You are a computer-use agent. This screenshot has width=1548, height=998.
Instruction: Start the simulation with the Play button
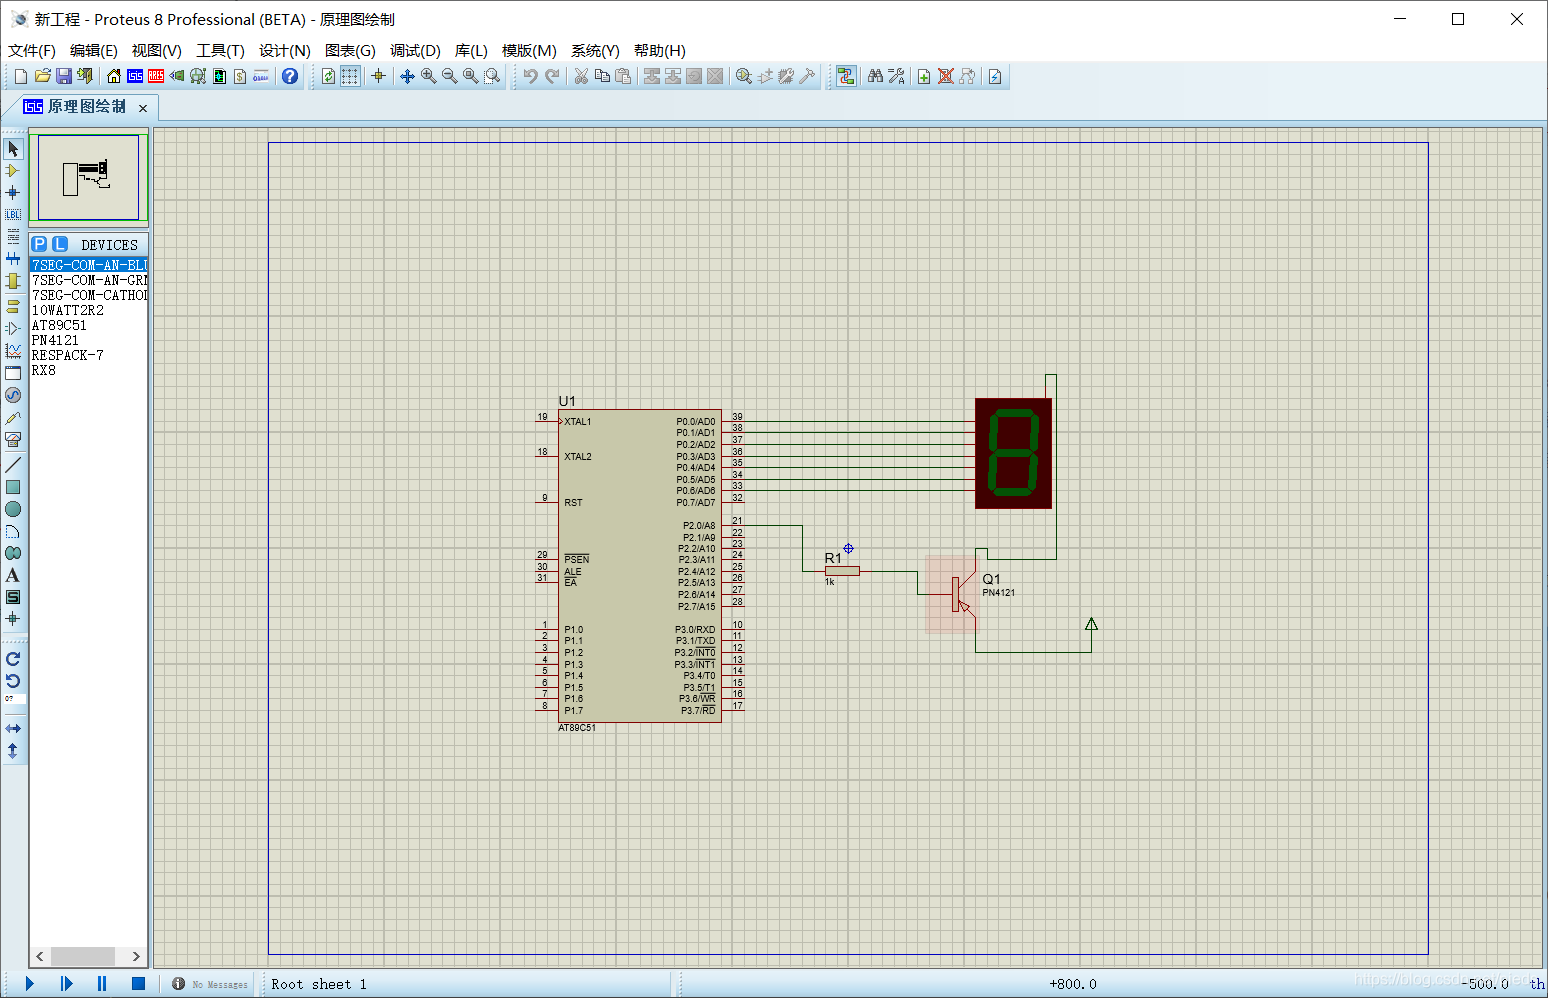point(30,984)
